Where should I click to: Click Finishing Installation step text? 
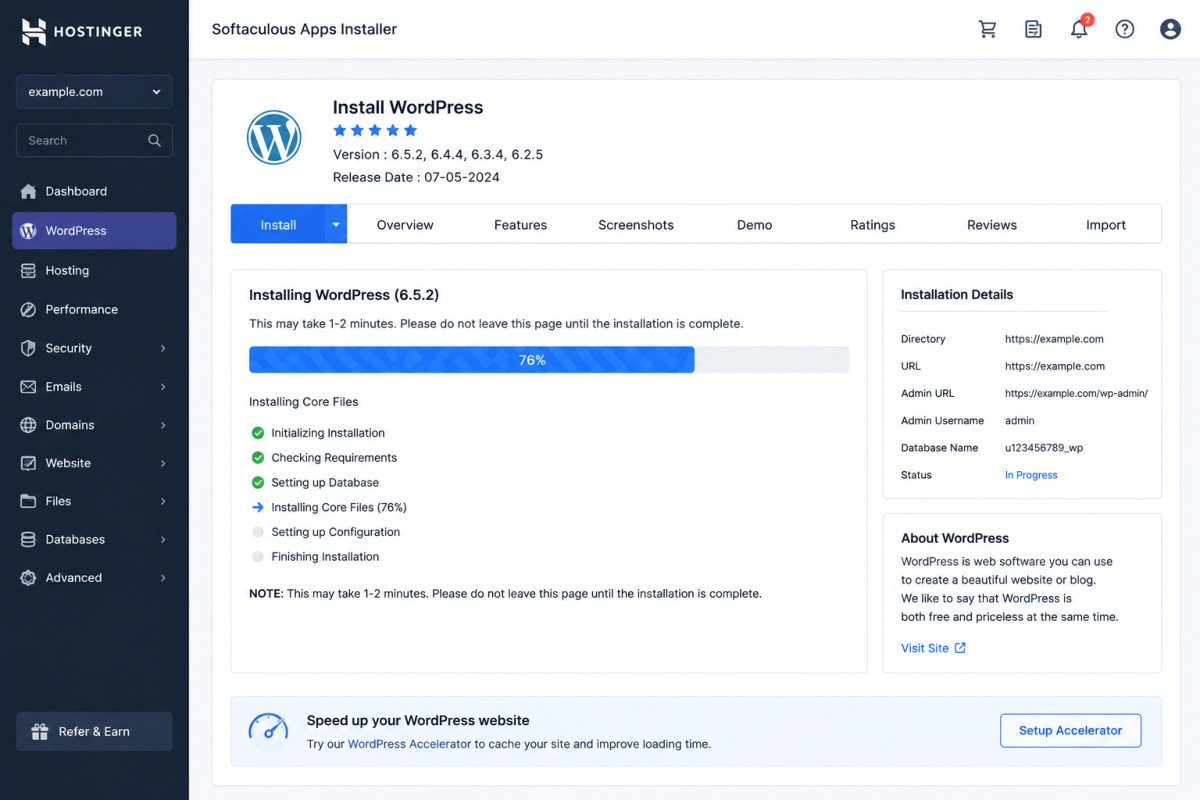[x=325, y=557]
